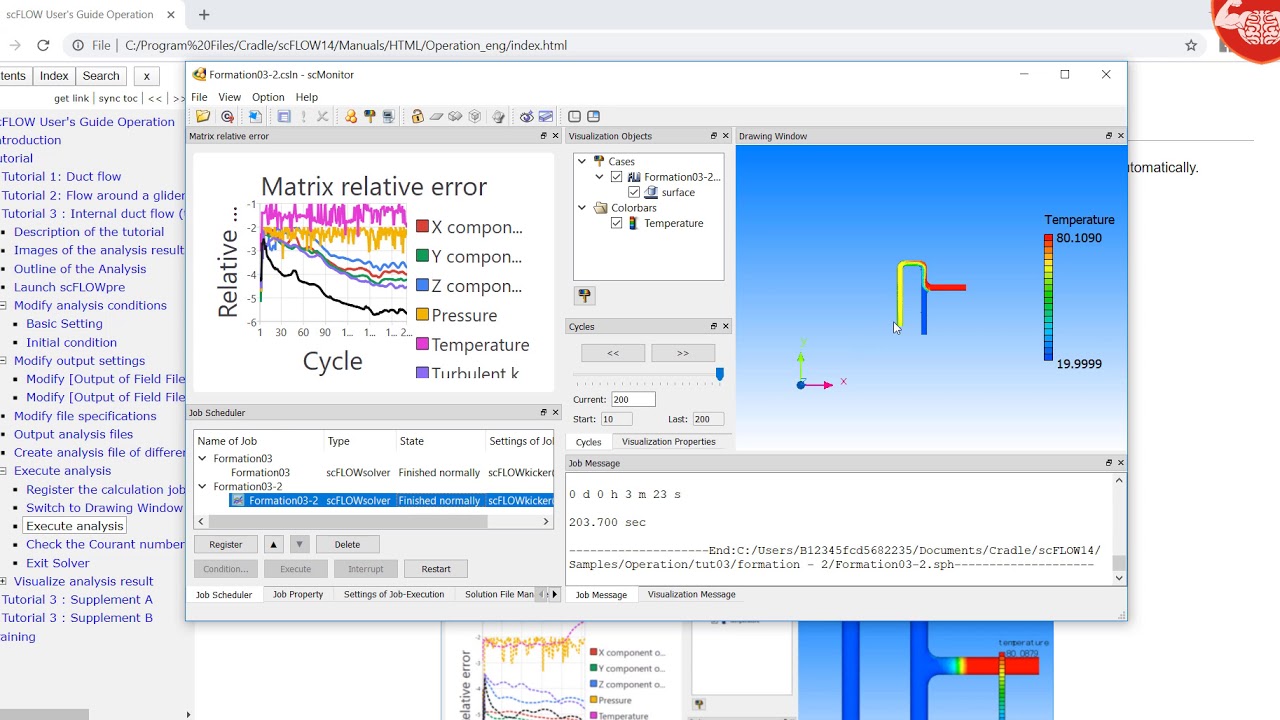Image resolution: width=1280 pixels, height=720 pixels.
Task: Click the computer monitor toolbar icon
Action: pos(389,117)
